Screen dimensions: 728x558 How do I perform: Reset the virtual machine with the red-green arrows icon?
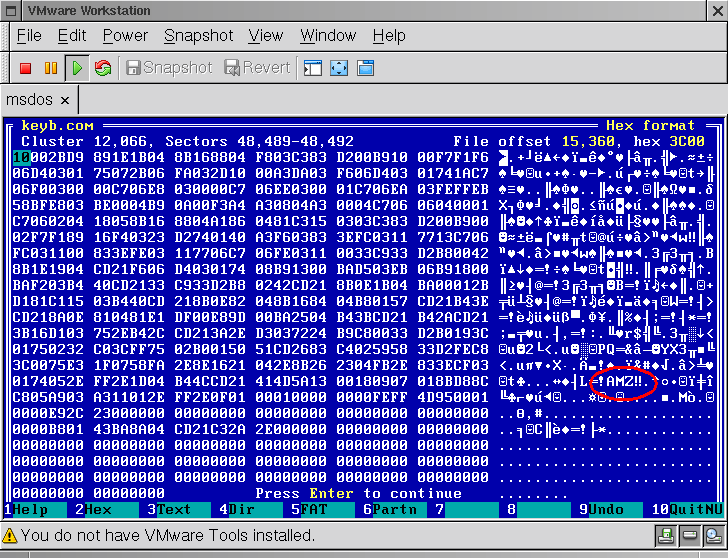103,68
